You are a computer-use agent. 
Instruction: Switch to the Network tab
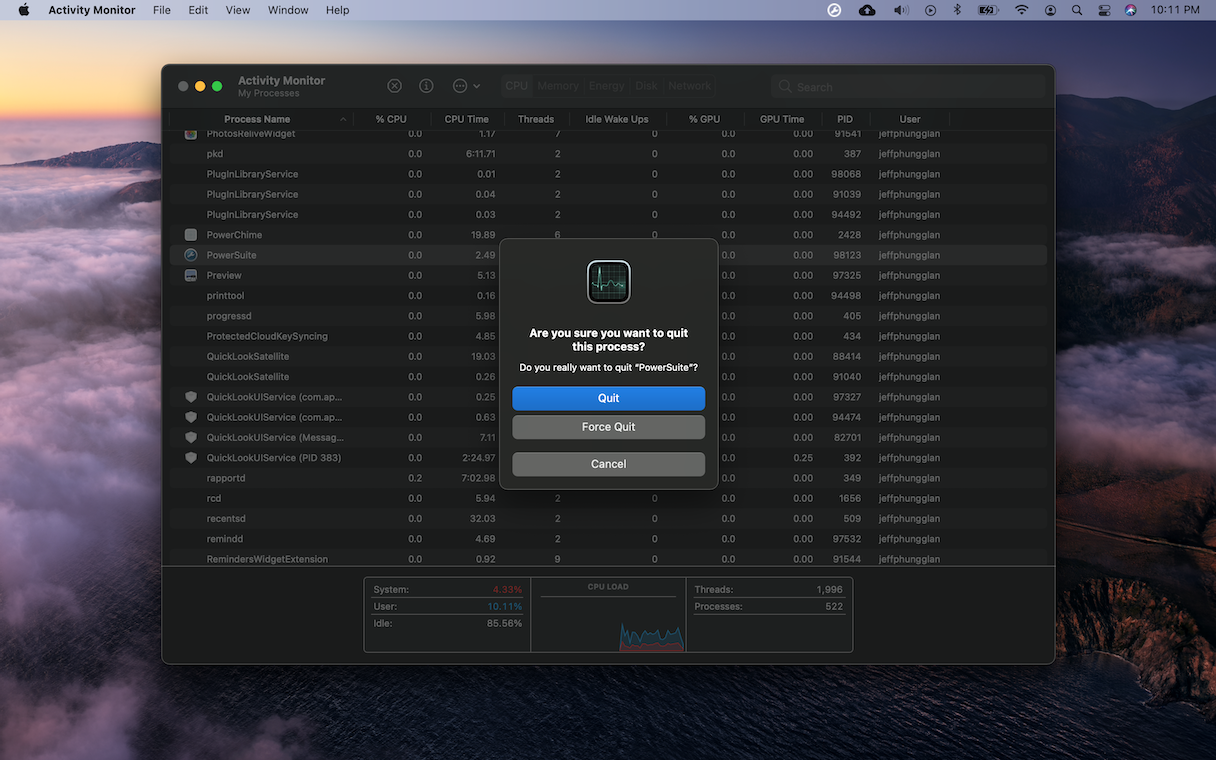[690, 86]
